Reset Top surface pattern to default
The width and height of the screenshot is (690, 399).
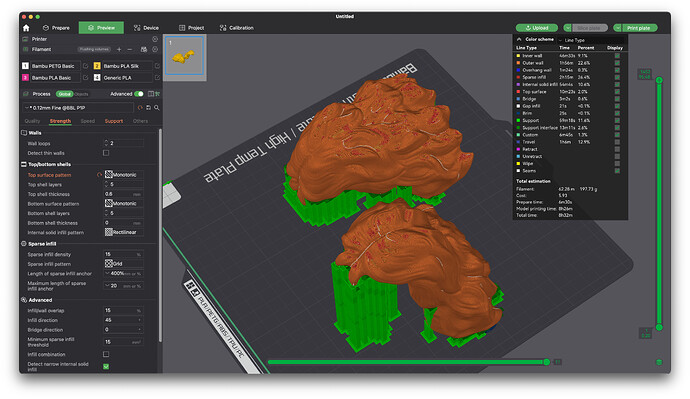click(x=99, y=175)
